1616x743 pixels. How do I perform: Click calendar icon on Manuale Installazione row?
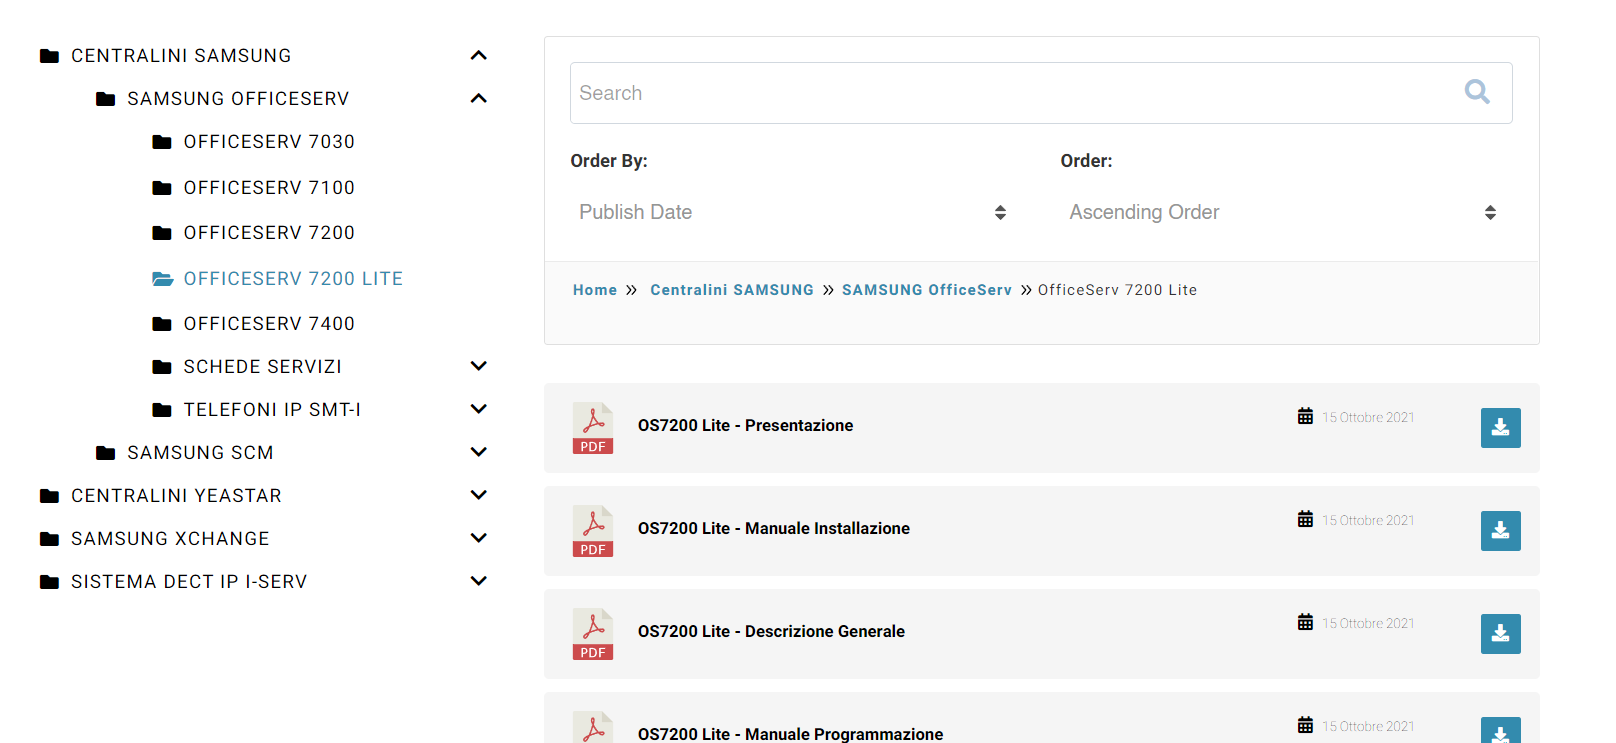[1305, 519]
